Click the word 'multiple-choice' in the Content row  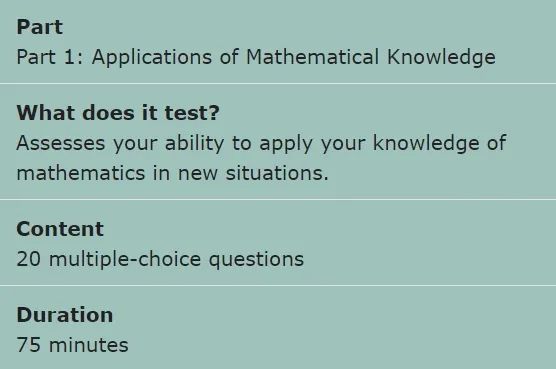(x=125, y=259)
